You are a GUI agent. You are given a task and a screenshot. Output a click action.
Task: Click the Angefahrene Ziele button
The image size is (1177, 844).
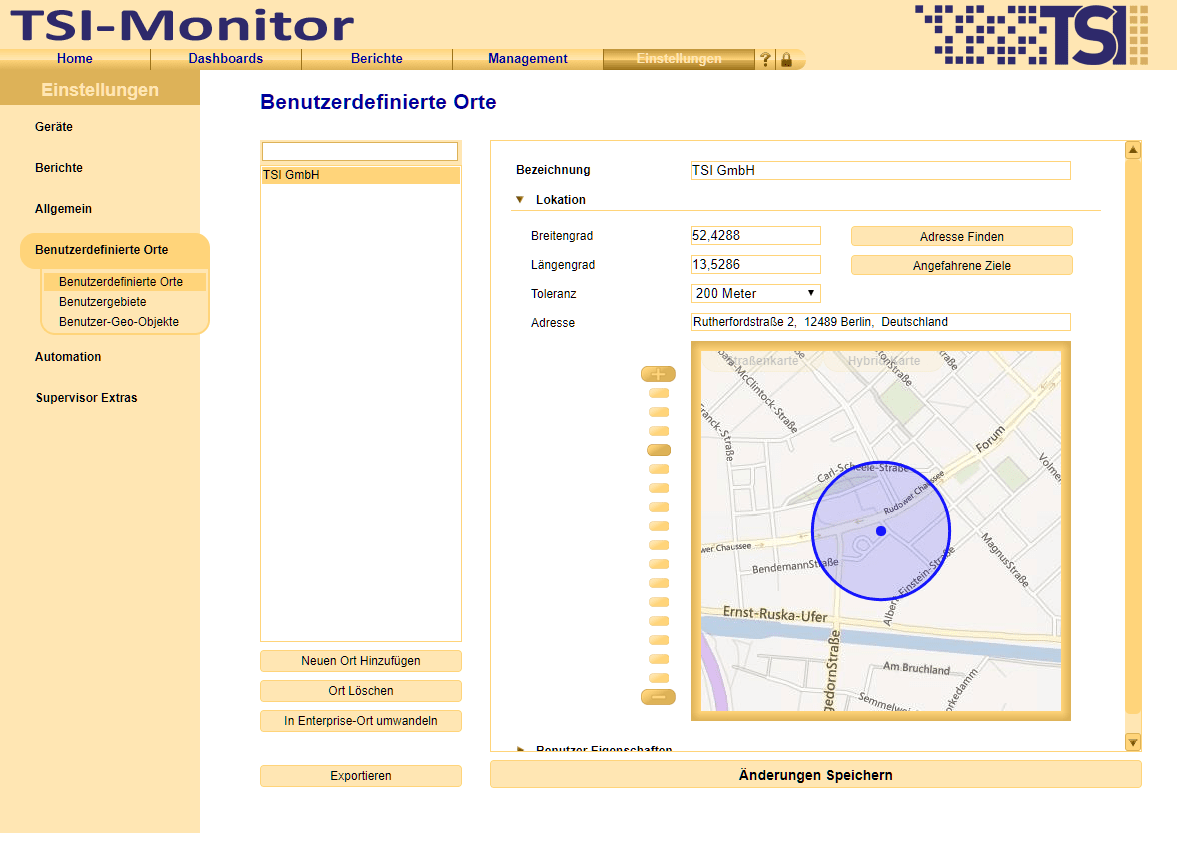(962, 266)
